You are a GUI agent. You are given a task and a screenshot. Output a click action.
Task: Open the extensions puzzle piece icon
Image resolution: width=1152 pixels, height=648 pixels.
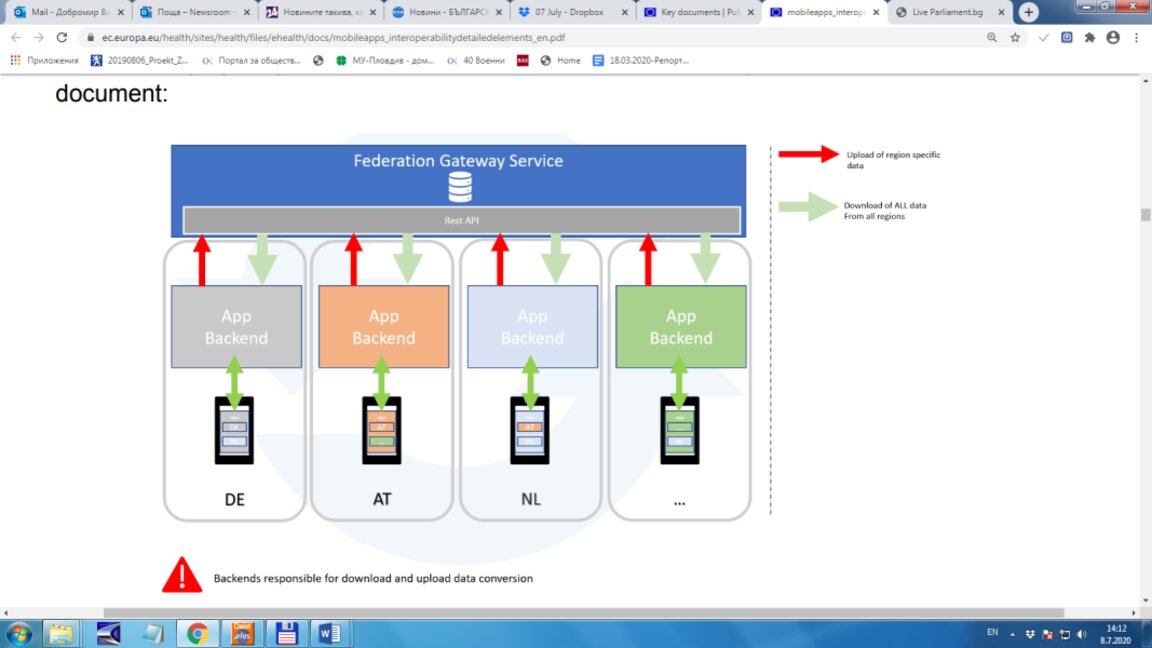click(1090, 37)
